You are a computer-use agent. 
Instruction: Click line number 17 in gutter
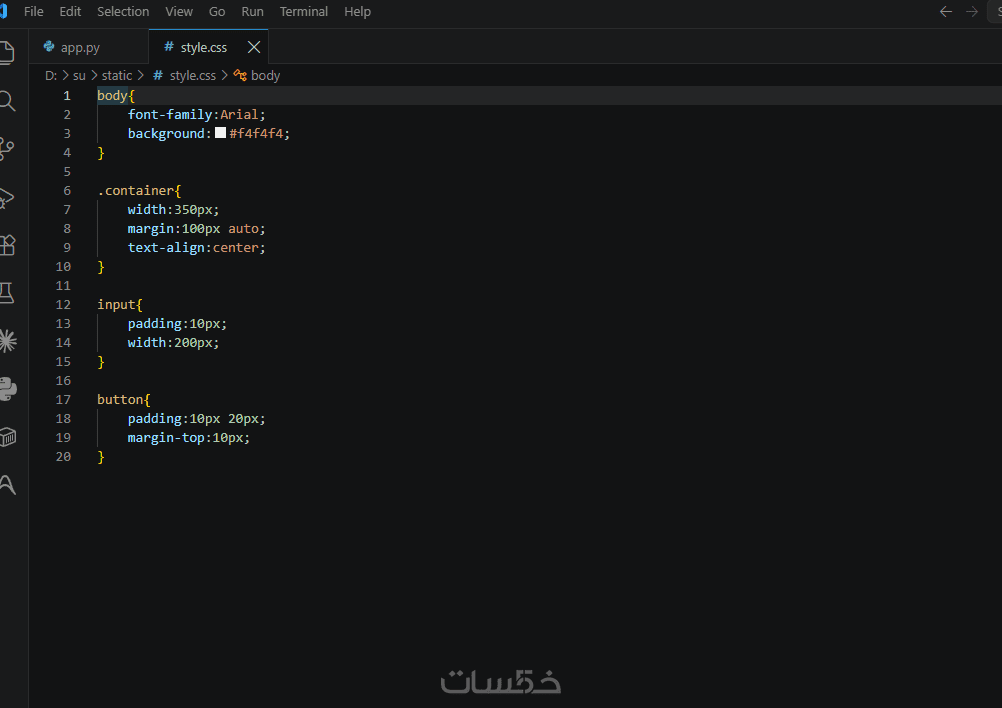[63, 399]
